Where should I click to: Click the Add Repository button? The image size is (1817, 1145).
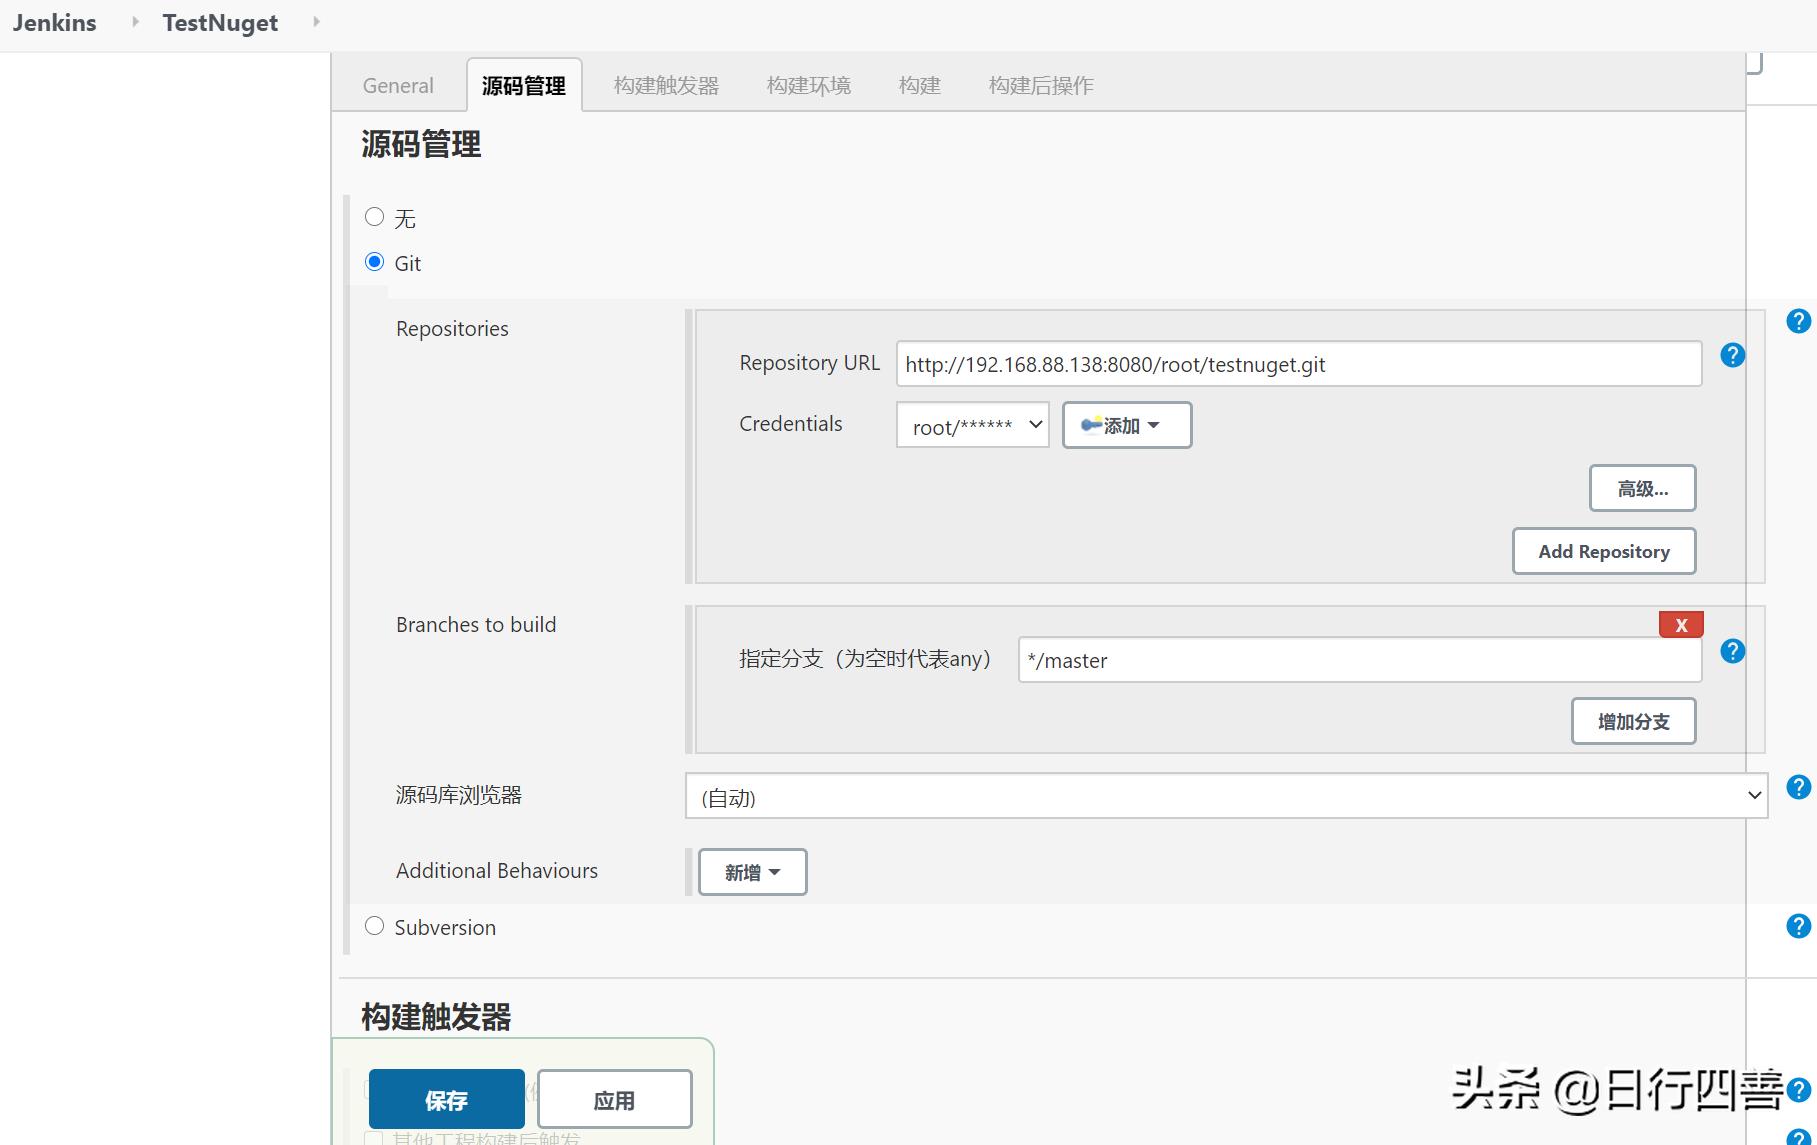coord(1603,551)
